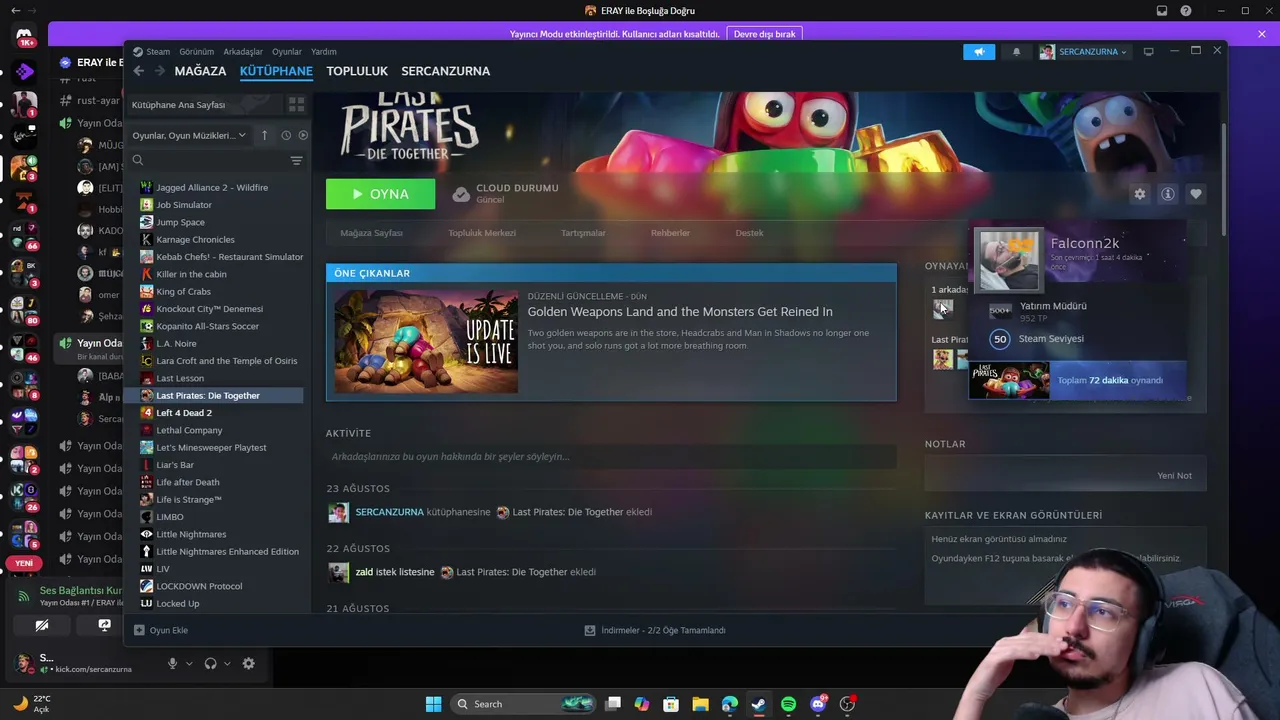Open SERCANZURNA profile link in activity feed
This screenshot has height=720, width=1280.
pos(389,512)
